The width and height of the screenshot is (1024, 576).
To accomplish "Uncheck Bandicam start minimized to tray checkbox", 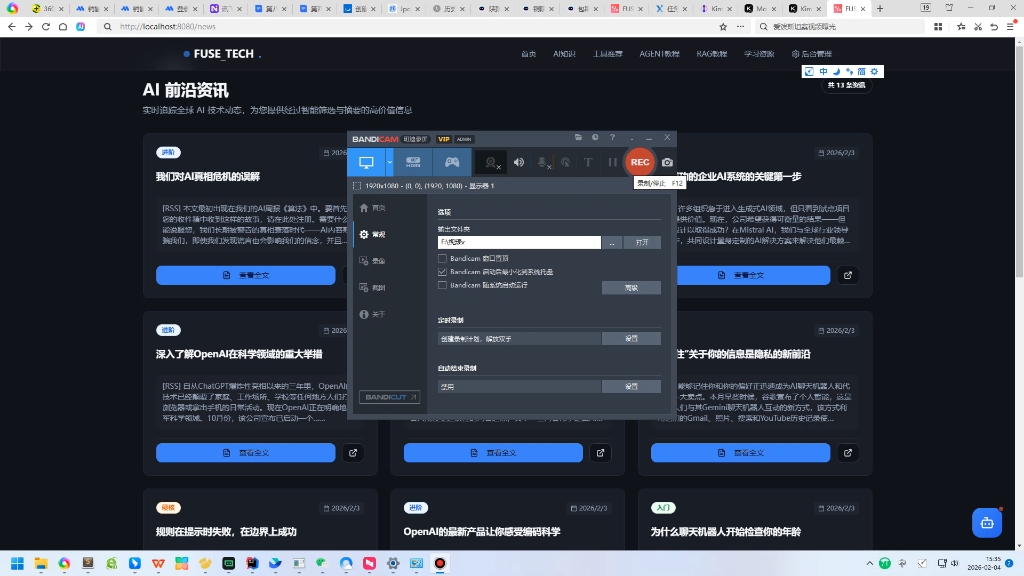I will click(x=442, y=272).
